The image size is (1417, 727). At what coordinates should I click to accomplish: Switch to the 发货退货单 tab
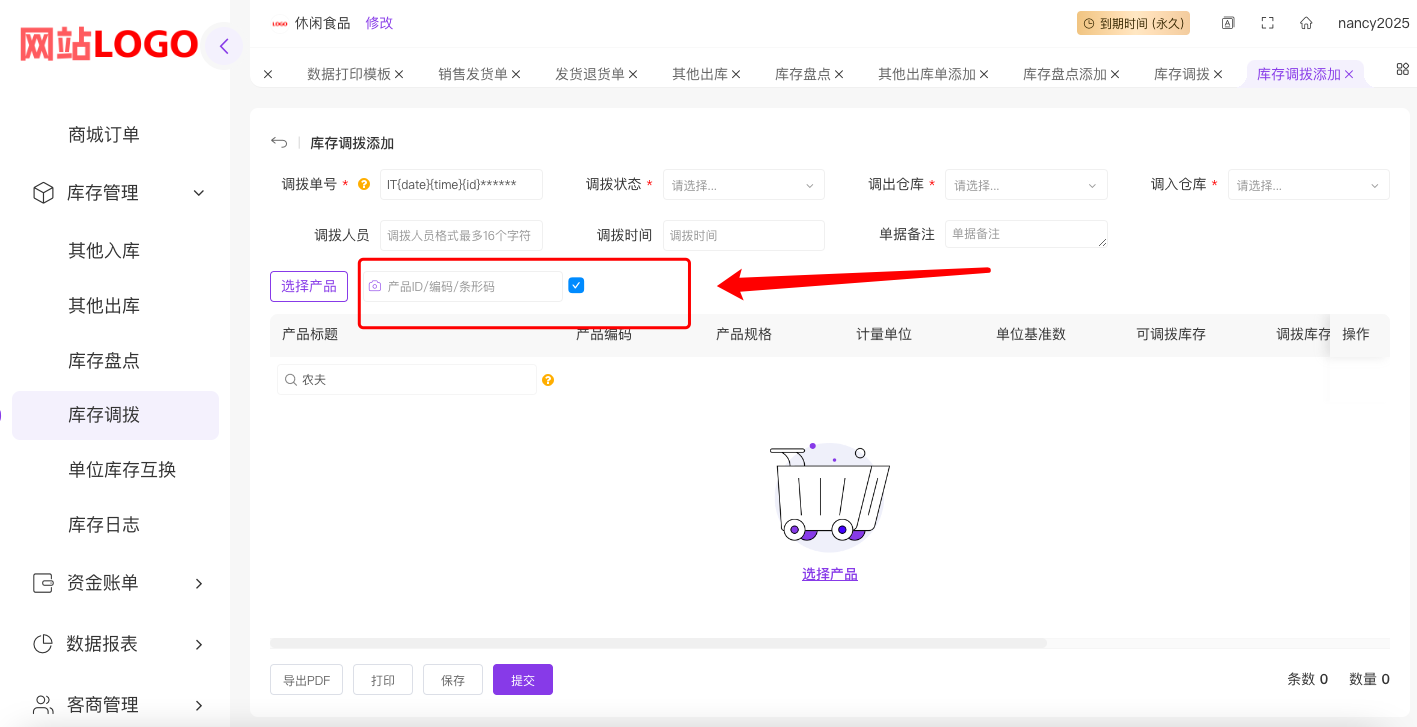(x=590, y=74)
